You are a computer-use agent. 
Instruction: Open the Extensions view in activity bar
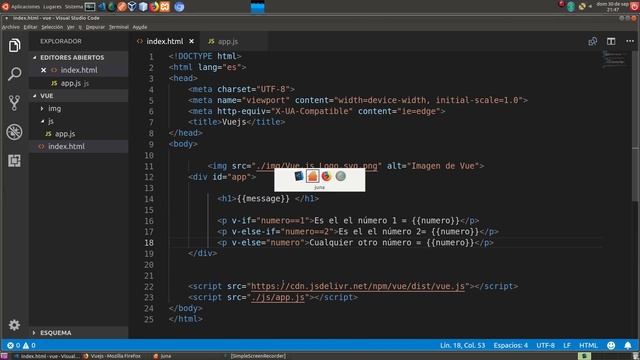click(14, 160)
